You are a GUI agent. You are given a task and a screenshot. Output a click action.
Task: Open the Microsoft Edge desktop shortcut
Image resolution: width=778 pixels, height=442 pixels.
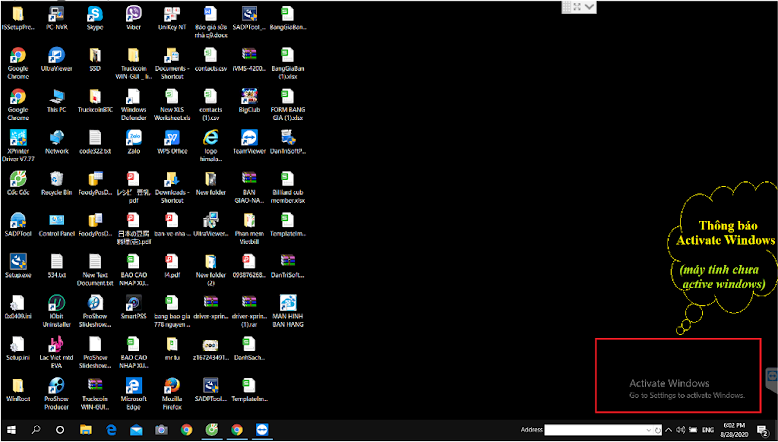[133, 394]
